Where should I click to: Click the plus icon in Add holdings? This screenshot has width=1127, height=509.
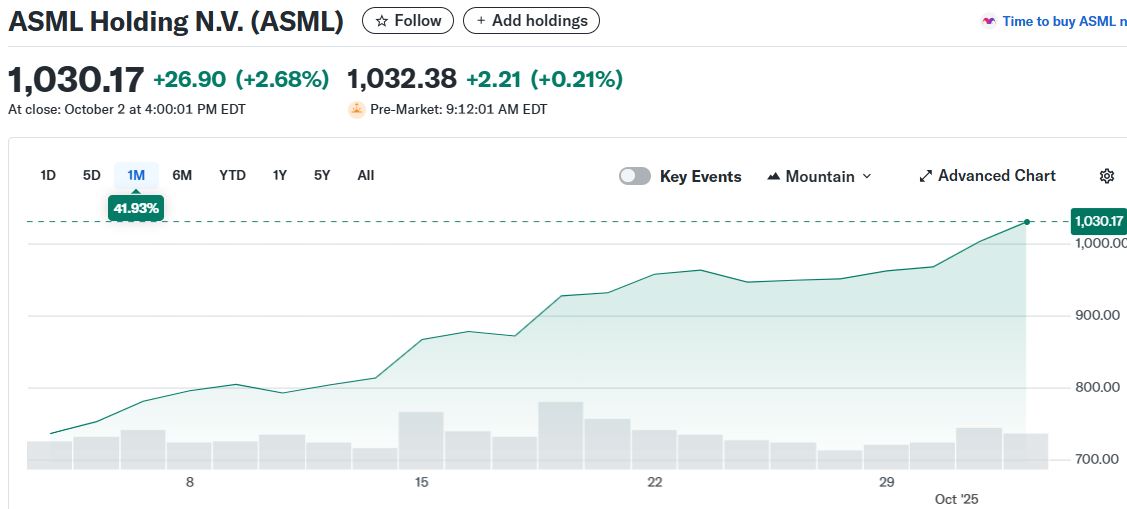pyautogui.click(x=481, y=21)
